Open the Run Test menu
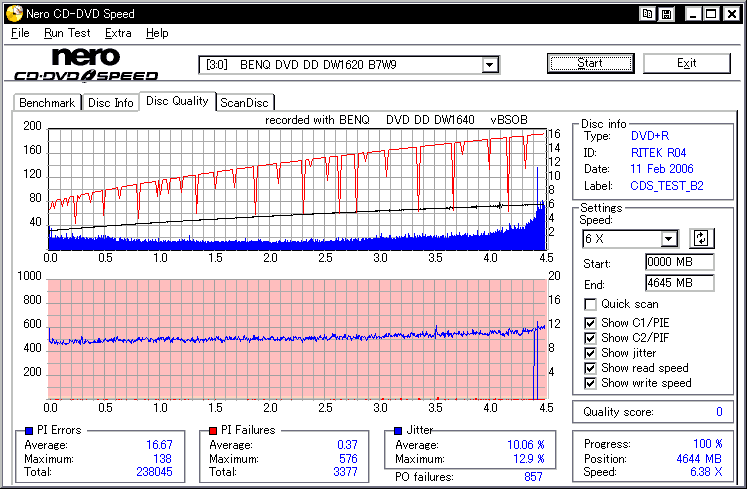 67,33
